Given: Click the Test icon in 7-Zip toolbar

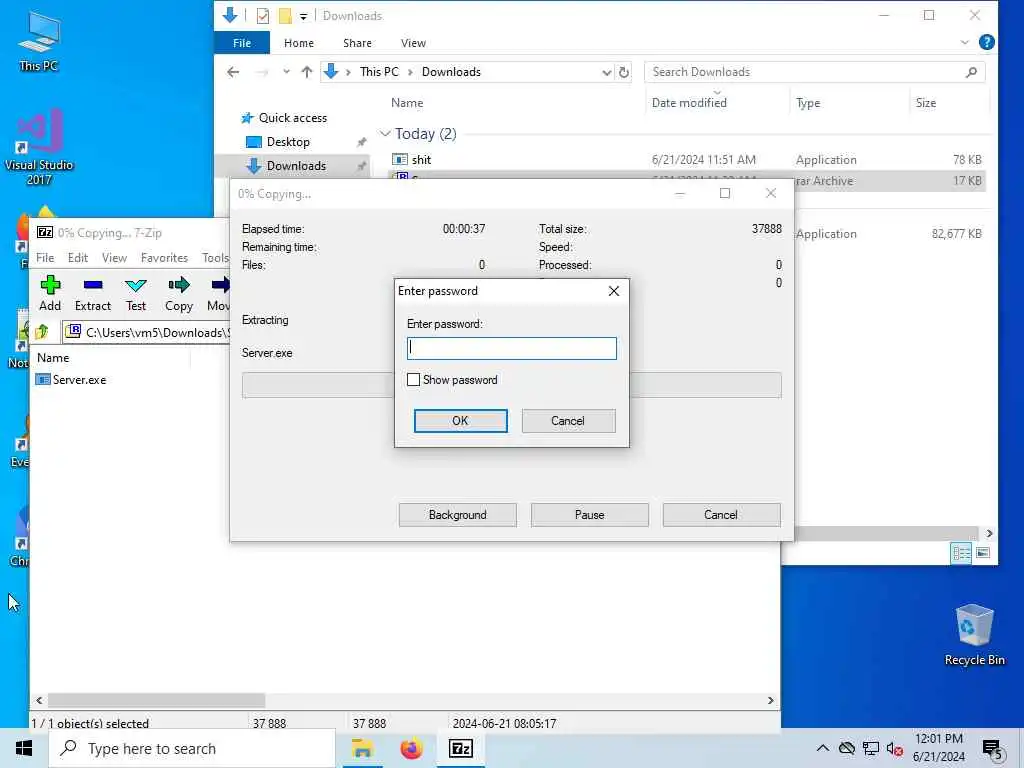Looking at the screenshot, I should pos(136,285).
